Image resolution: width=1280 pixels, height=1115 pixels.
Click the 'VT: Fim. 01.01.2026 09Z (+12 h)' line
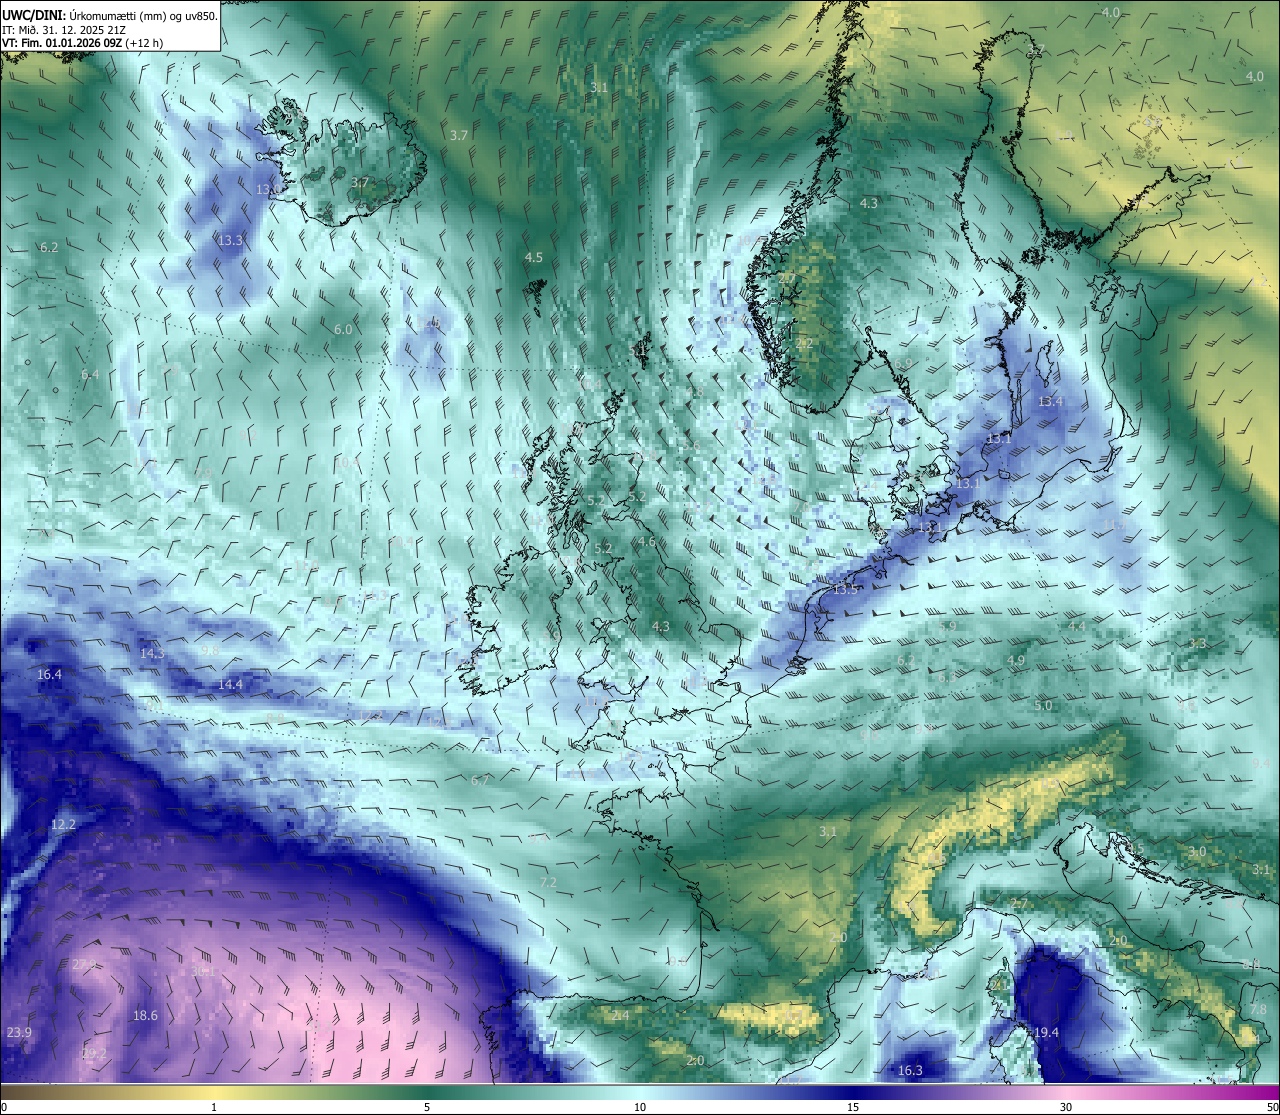tap(83, 43)
